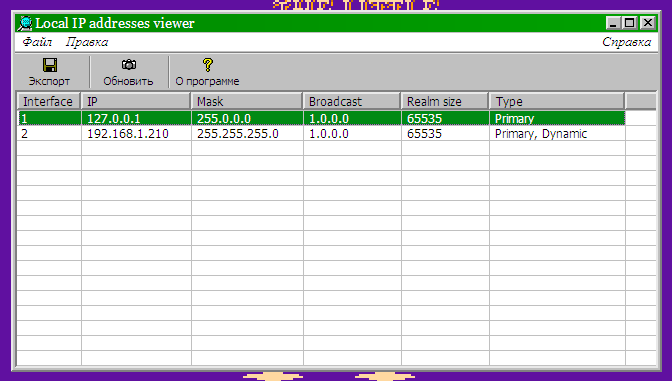Maximize the Local IP addresses viewer window
Viewport: 672px width, 381px height.
[630, 23]
